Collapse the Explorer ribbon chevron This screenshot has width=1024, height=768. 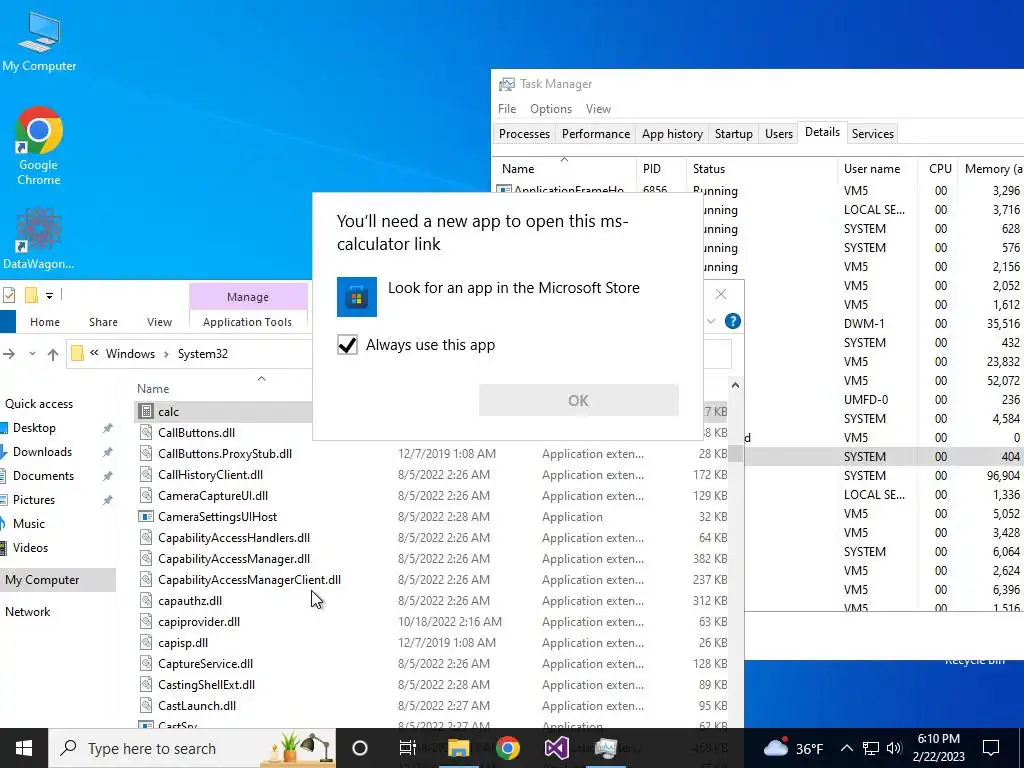click(x=711, y=321)
